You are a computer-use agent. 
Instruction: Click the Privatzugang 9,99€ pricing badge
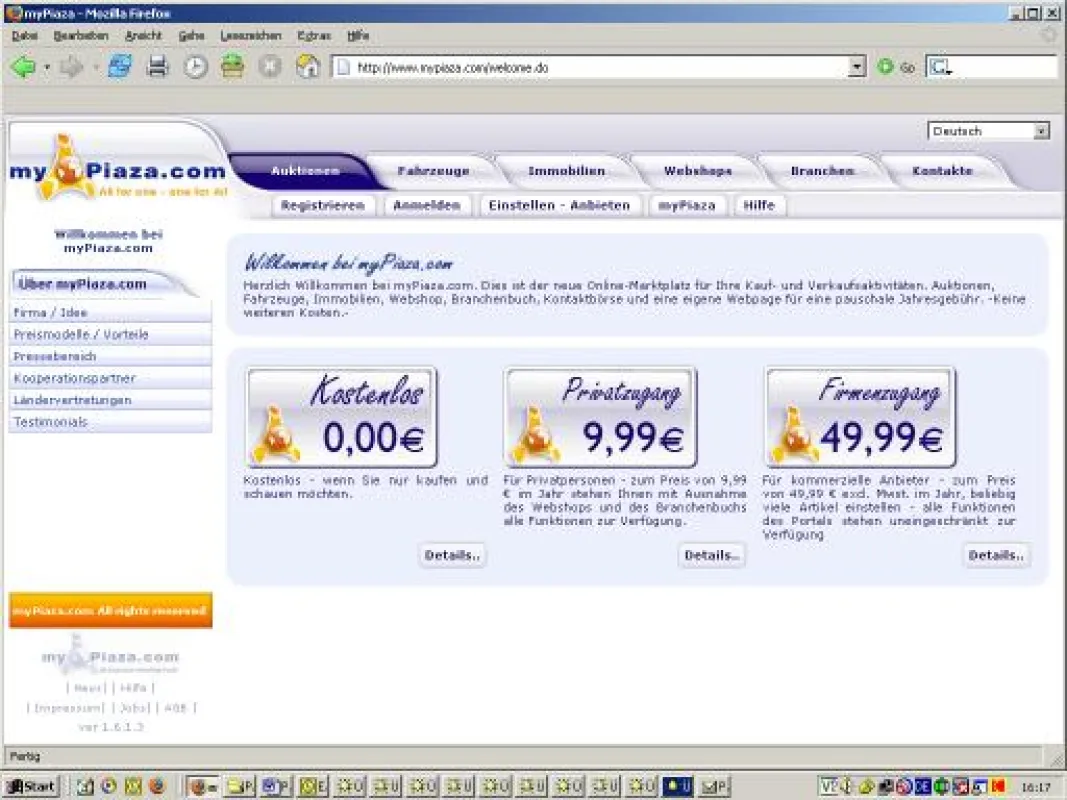tap(600, 417)
